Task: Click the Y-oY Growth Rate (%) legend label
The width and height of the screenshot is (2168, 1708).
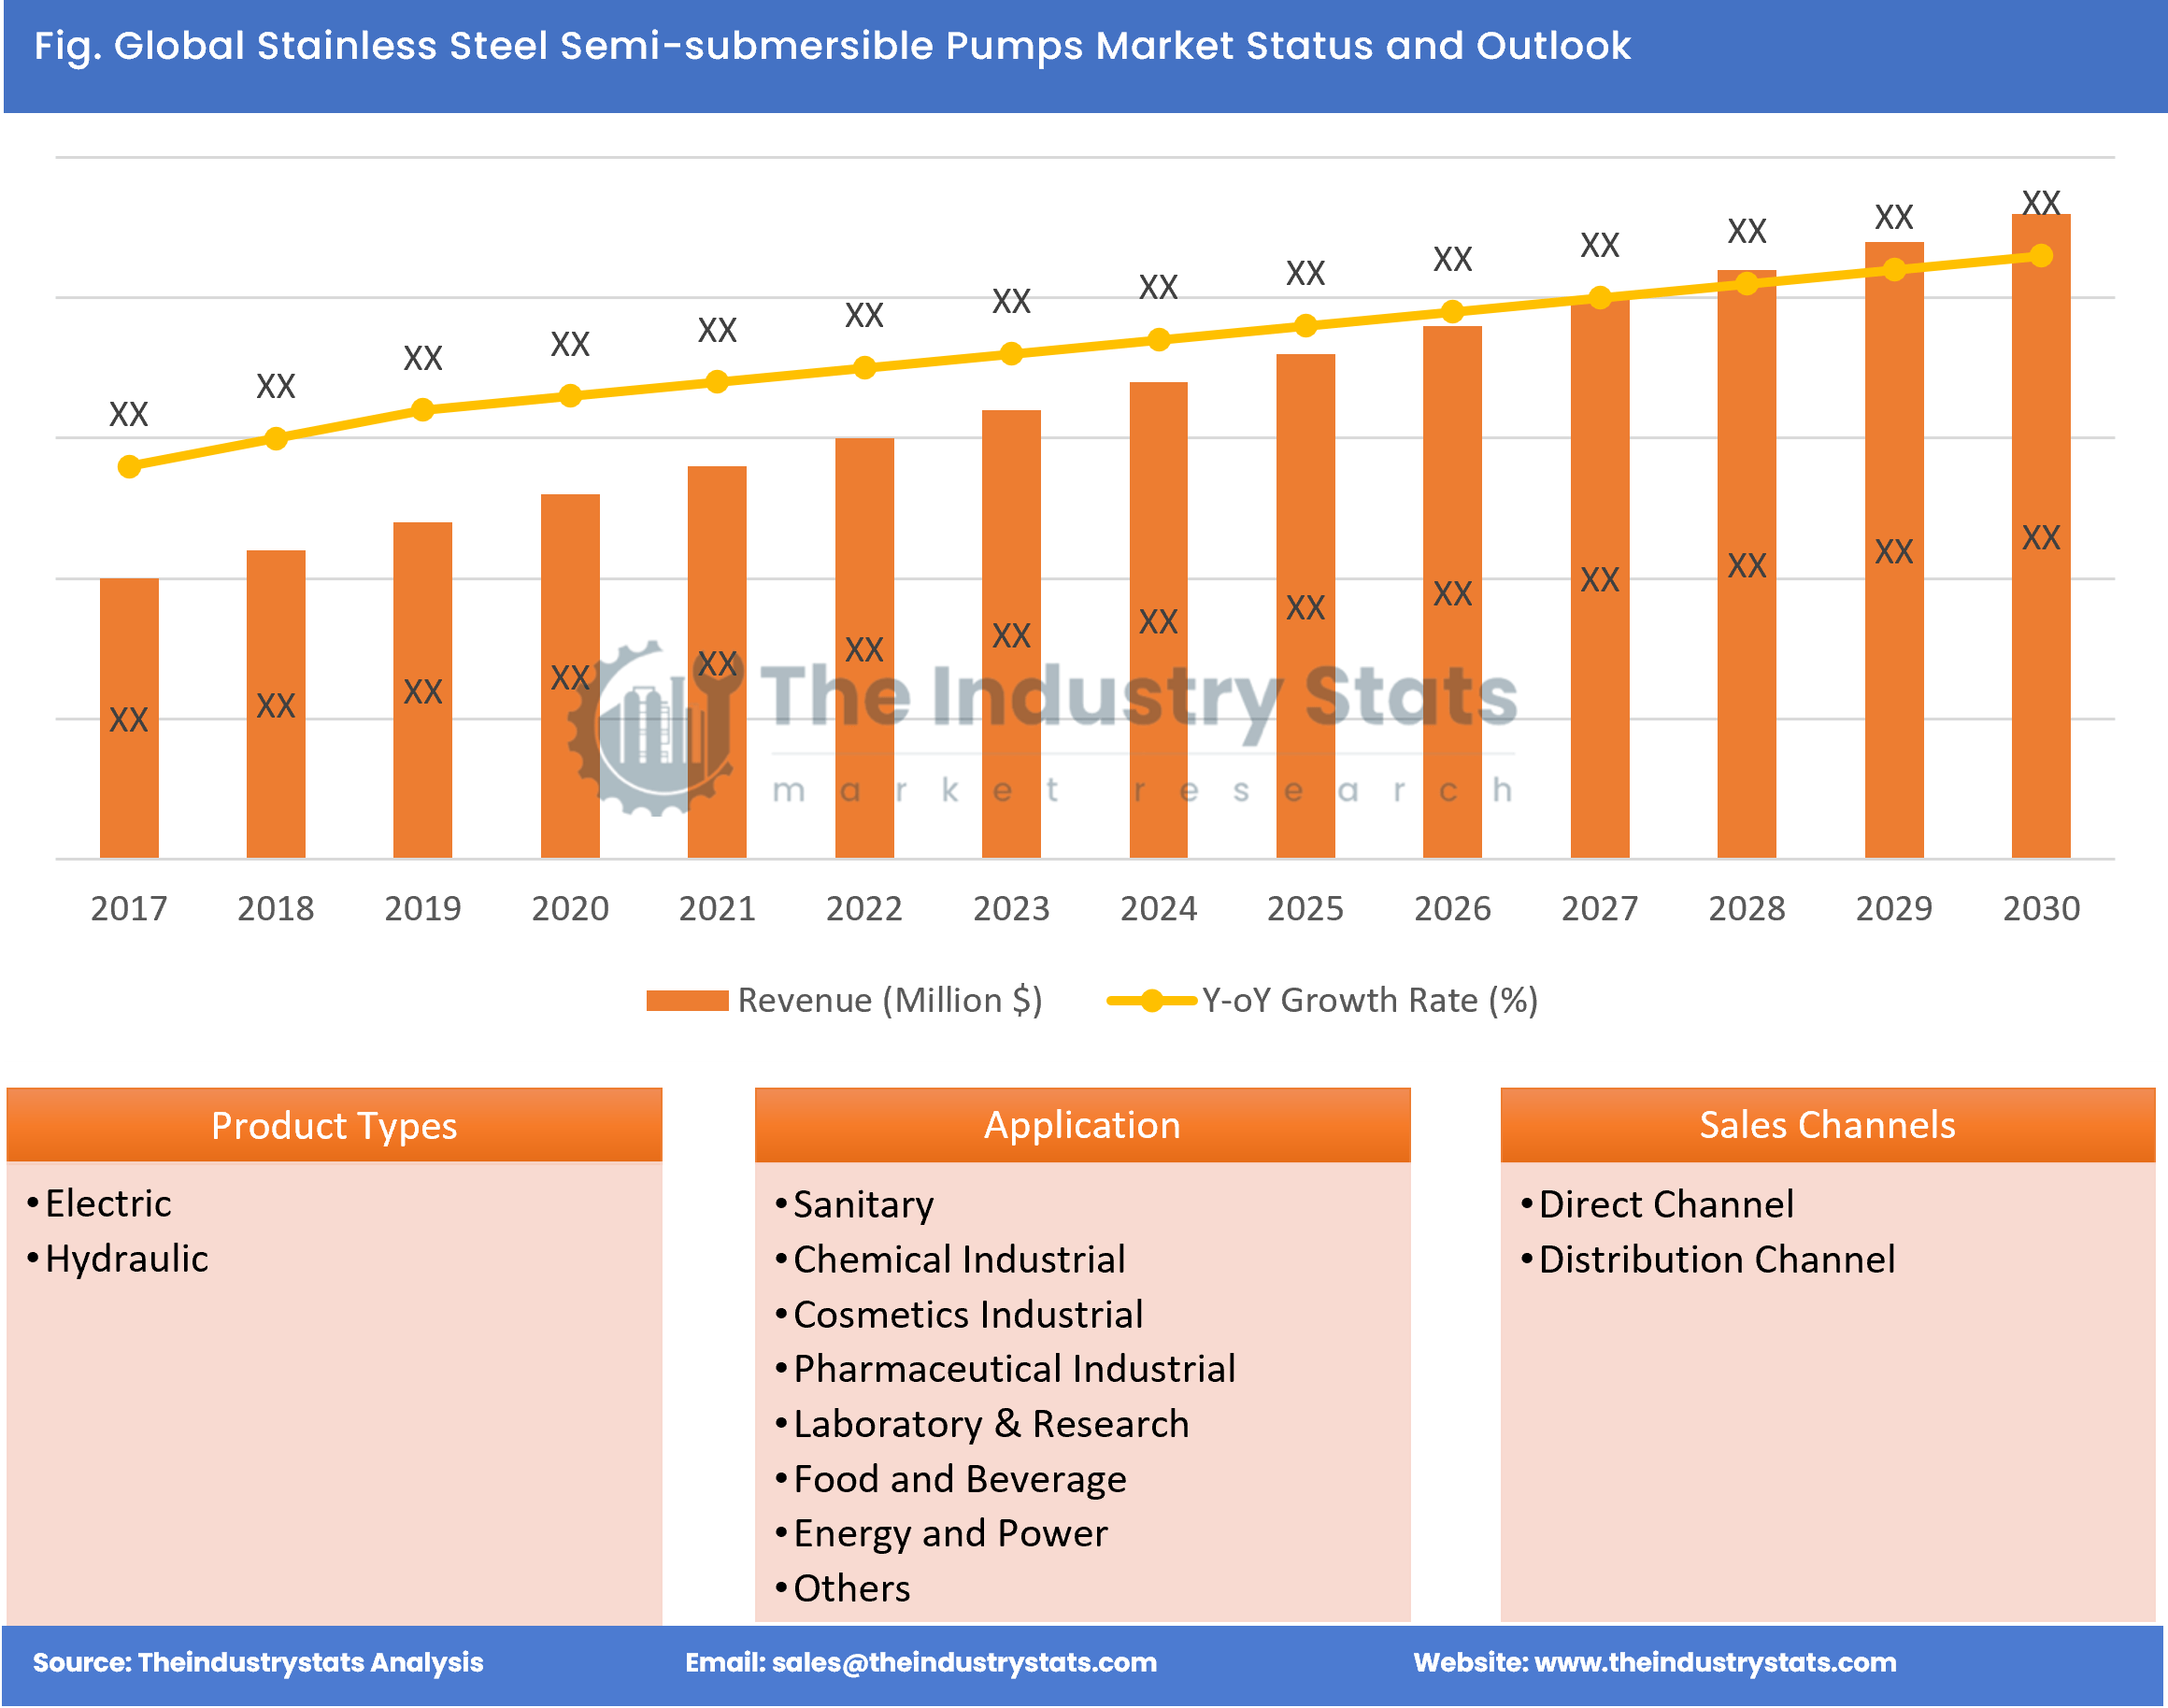Action: coord(1370,1001)
